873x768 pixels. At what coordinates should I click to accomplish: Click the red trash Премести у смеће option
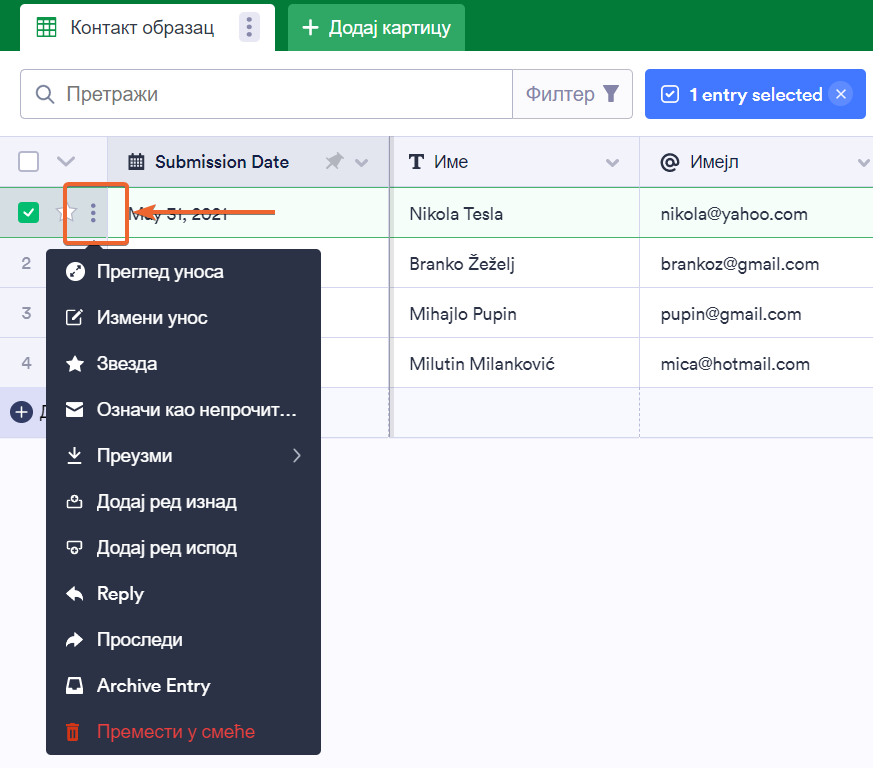tap(175, 732)
